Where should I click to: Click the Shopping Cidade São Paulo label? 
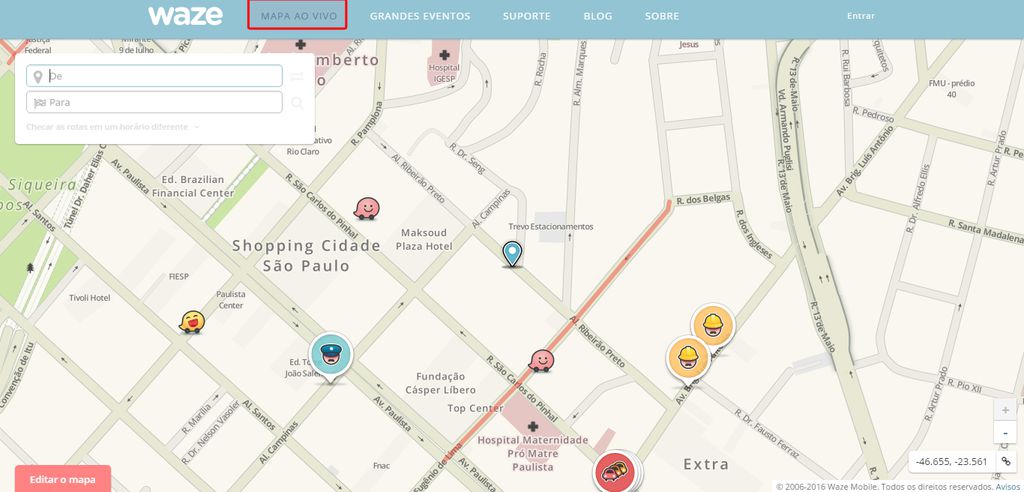[x=306, y=255]
